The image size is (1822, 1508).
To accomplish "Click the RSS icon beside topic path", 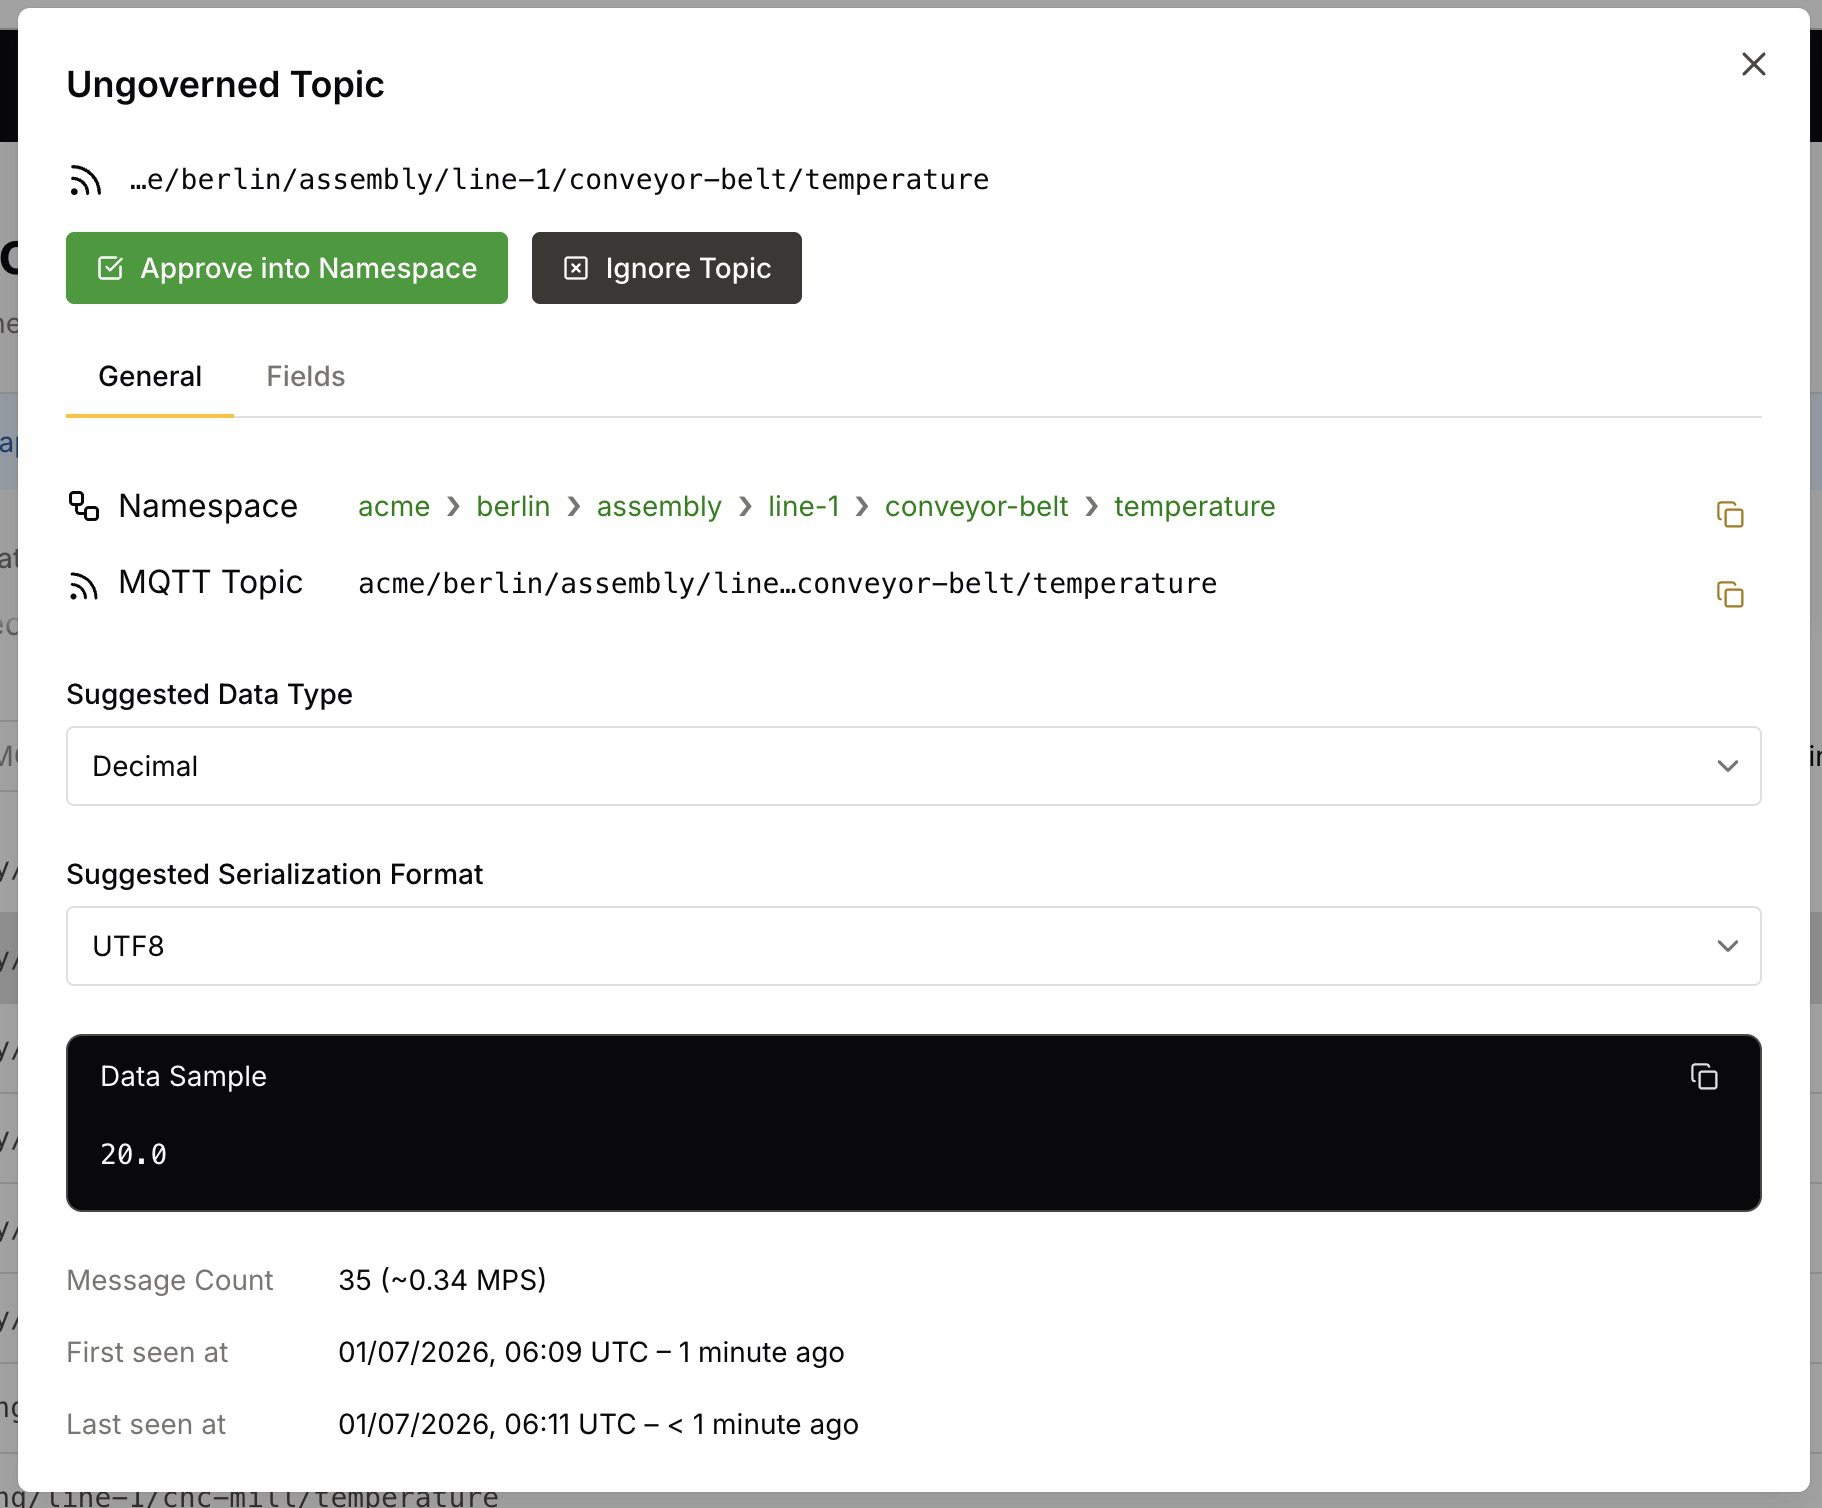I will [x=86, y=180].
